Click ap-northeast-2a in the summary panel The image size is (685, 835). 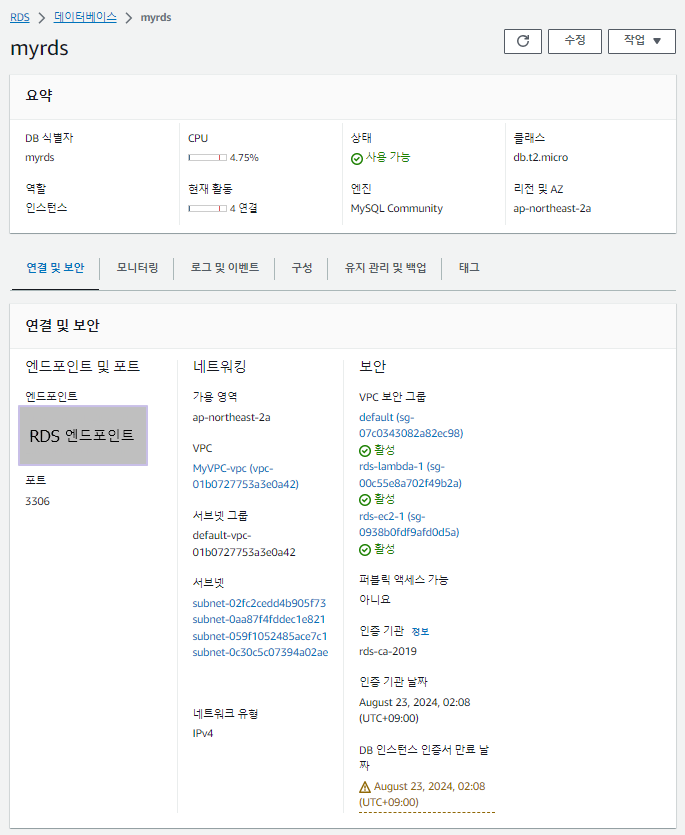pyautogui.click(x=552, y=208)
